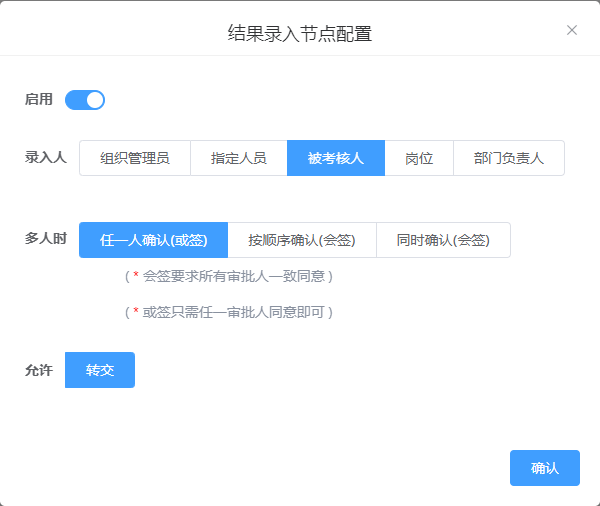Select 组织管理员 as the 录入人
This screenshot has height=506, width=600.
tap(135, 158)
